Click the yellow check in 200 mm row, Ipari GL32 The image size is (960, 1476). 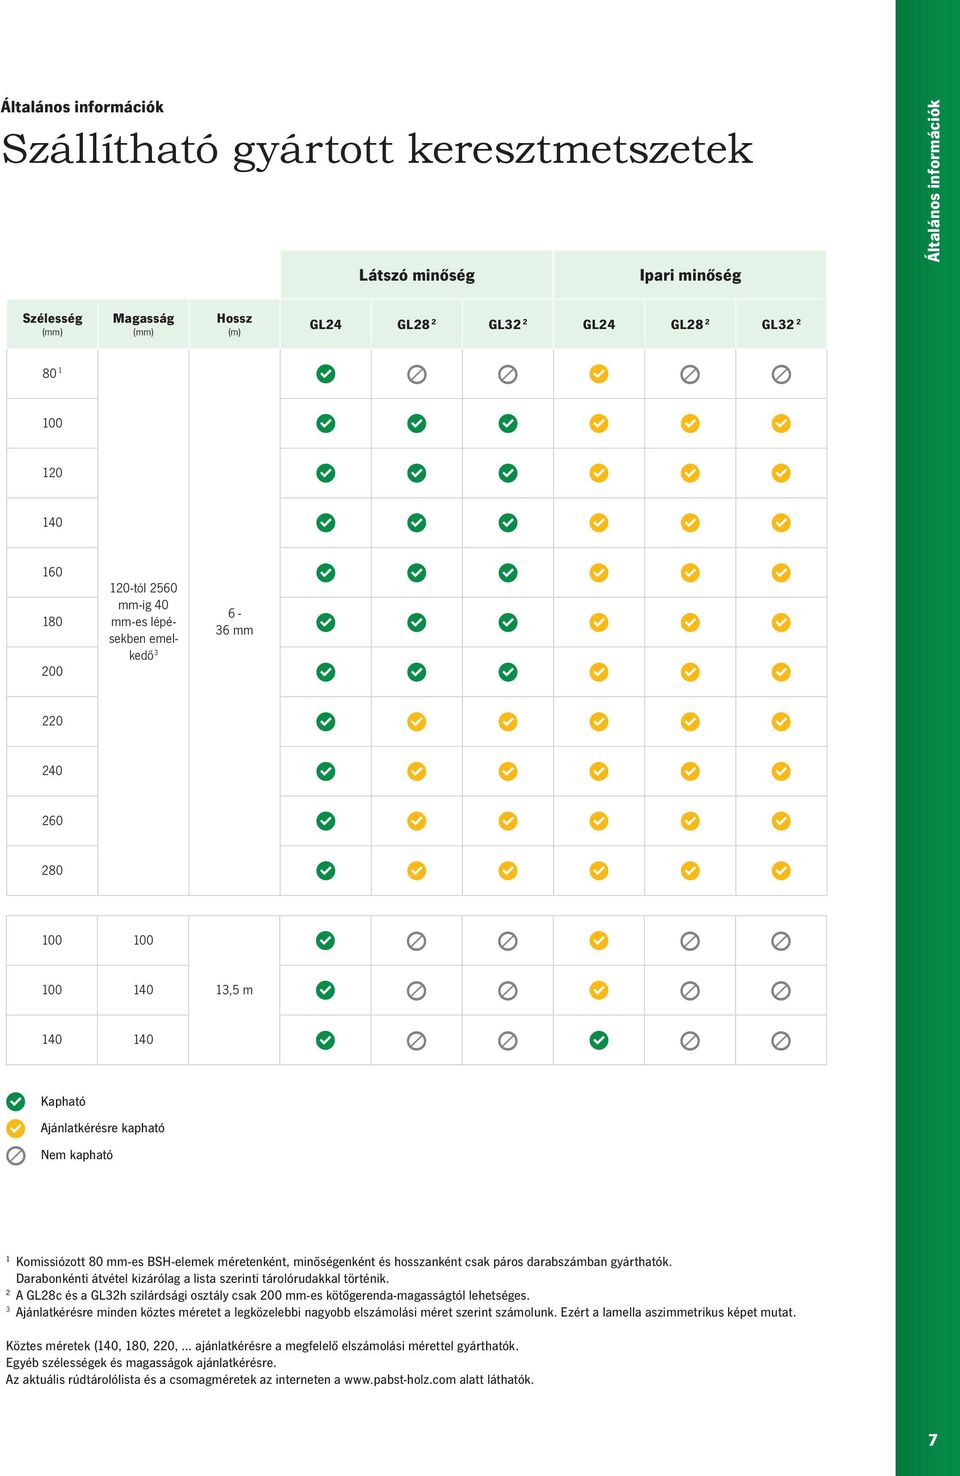781,672
